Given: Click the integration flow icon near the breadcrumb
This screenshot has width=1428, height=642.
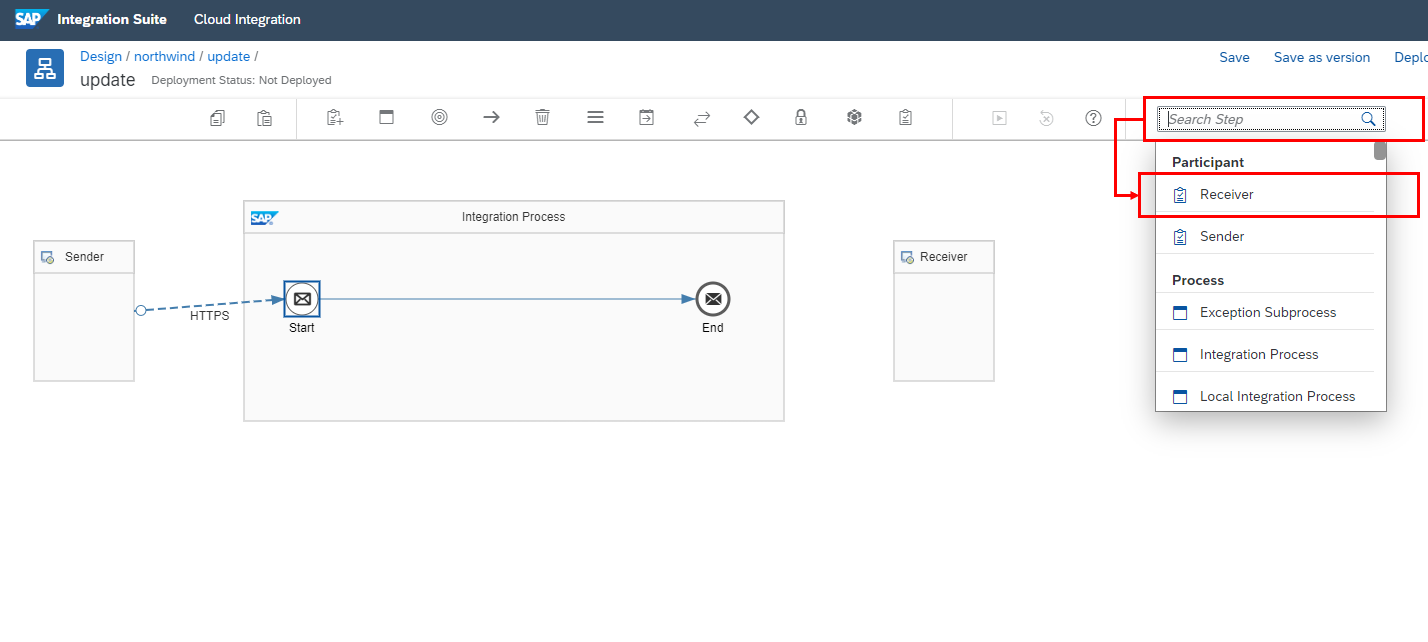Looking at the screenshot, I should [44, 68].
